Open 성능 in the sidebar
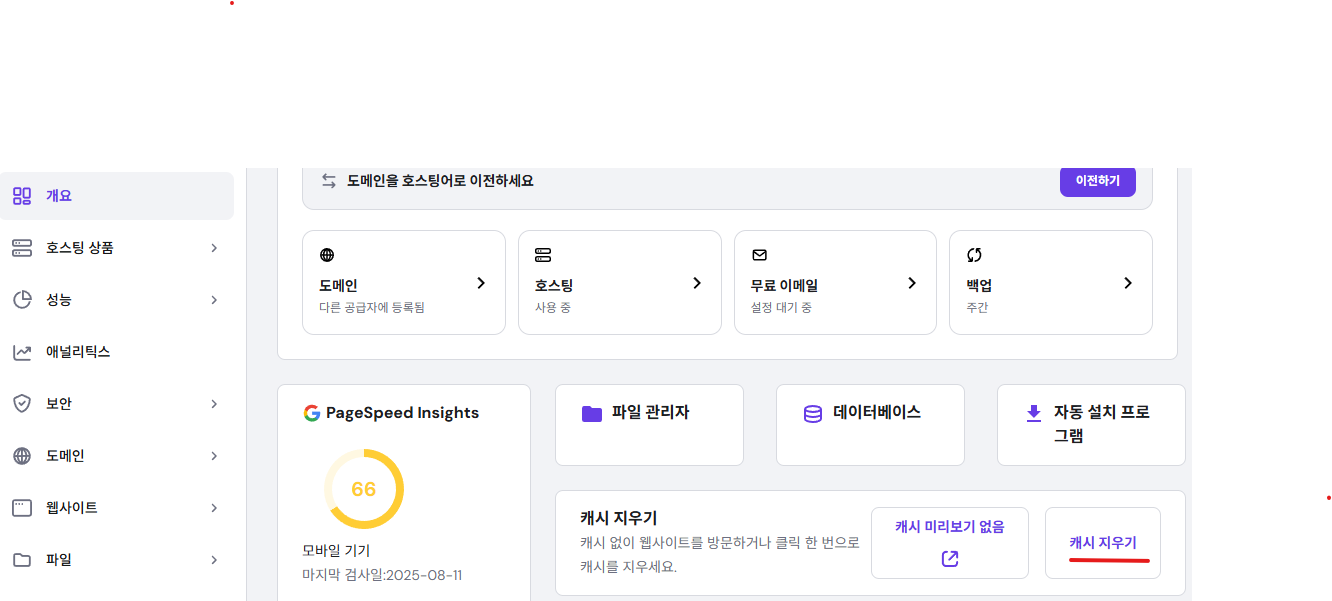1332x601 pixels. (117, 300)
